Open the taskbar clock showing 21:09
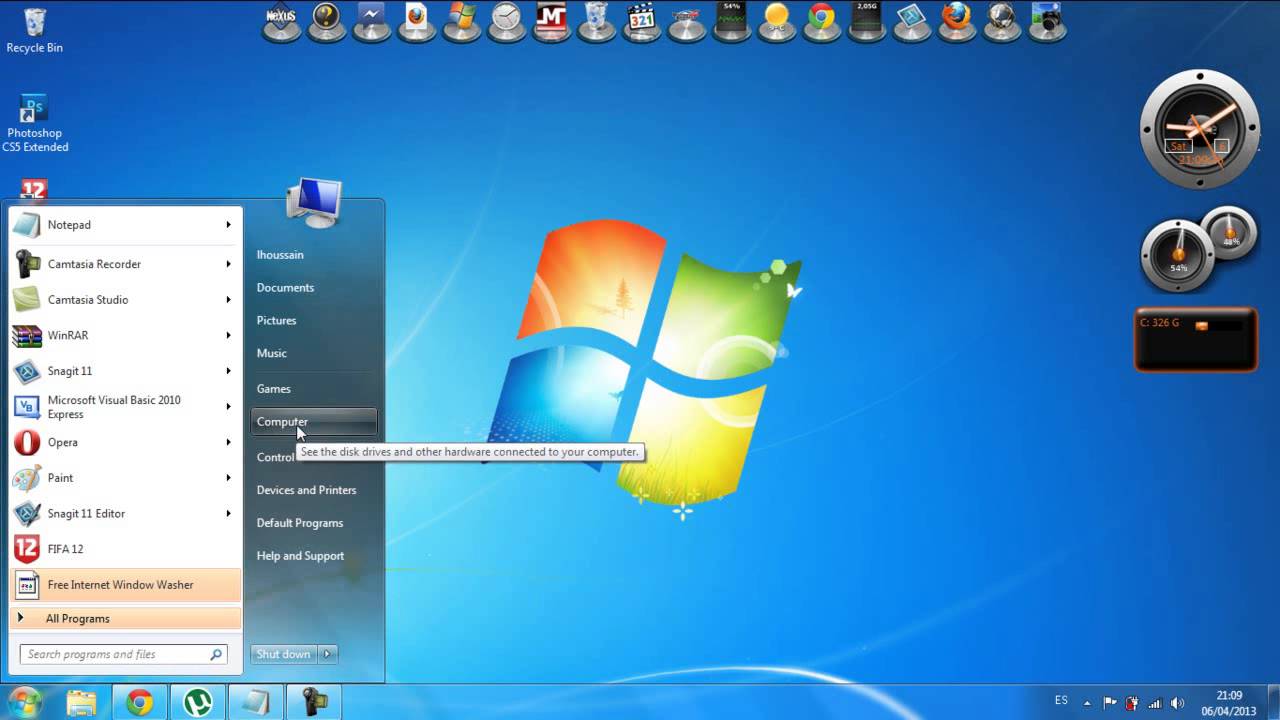1280x720 pixels. tap(1230, 703)
